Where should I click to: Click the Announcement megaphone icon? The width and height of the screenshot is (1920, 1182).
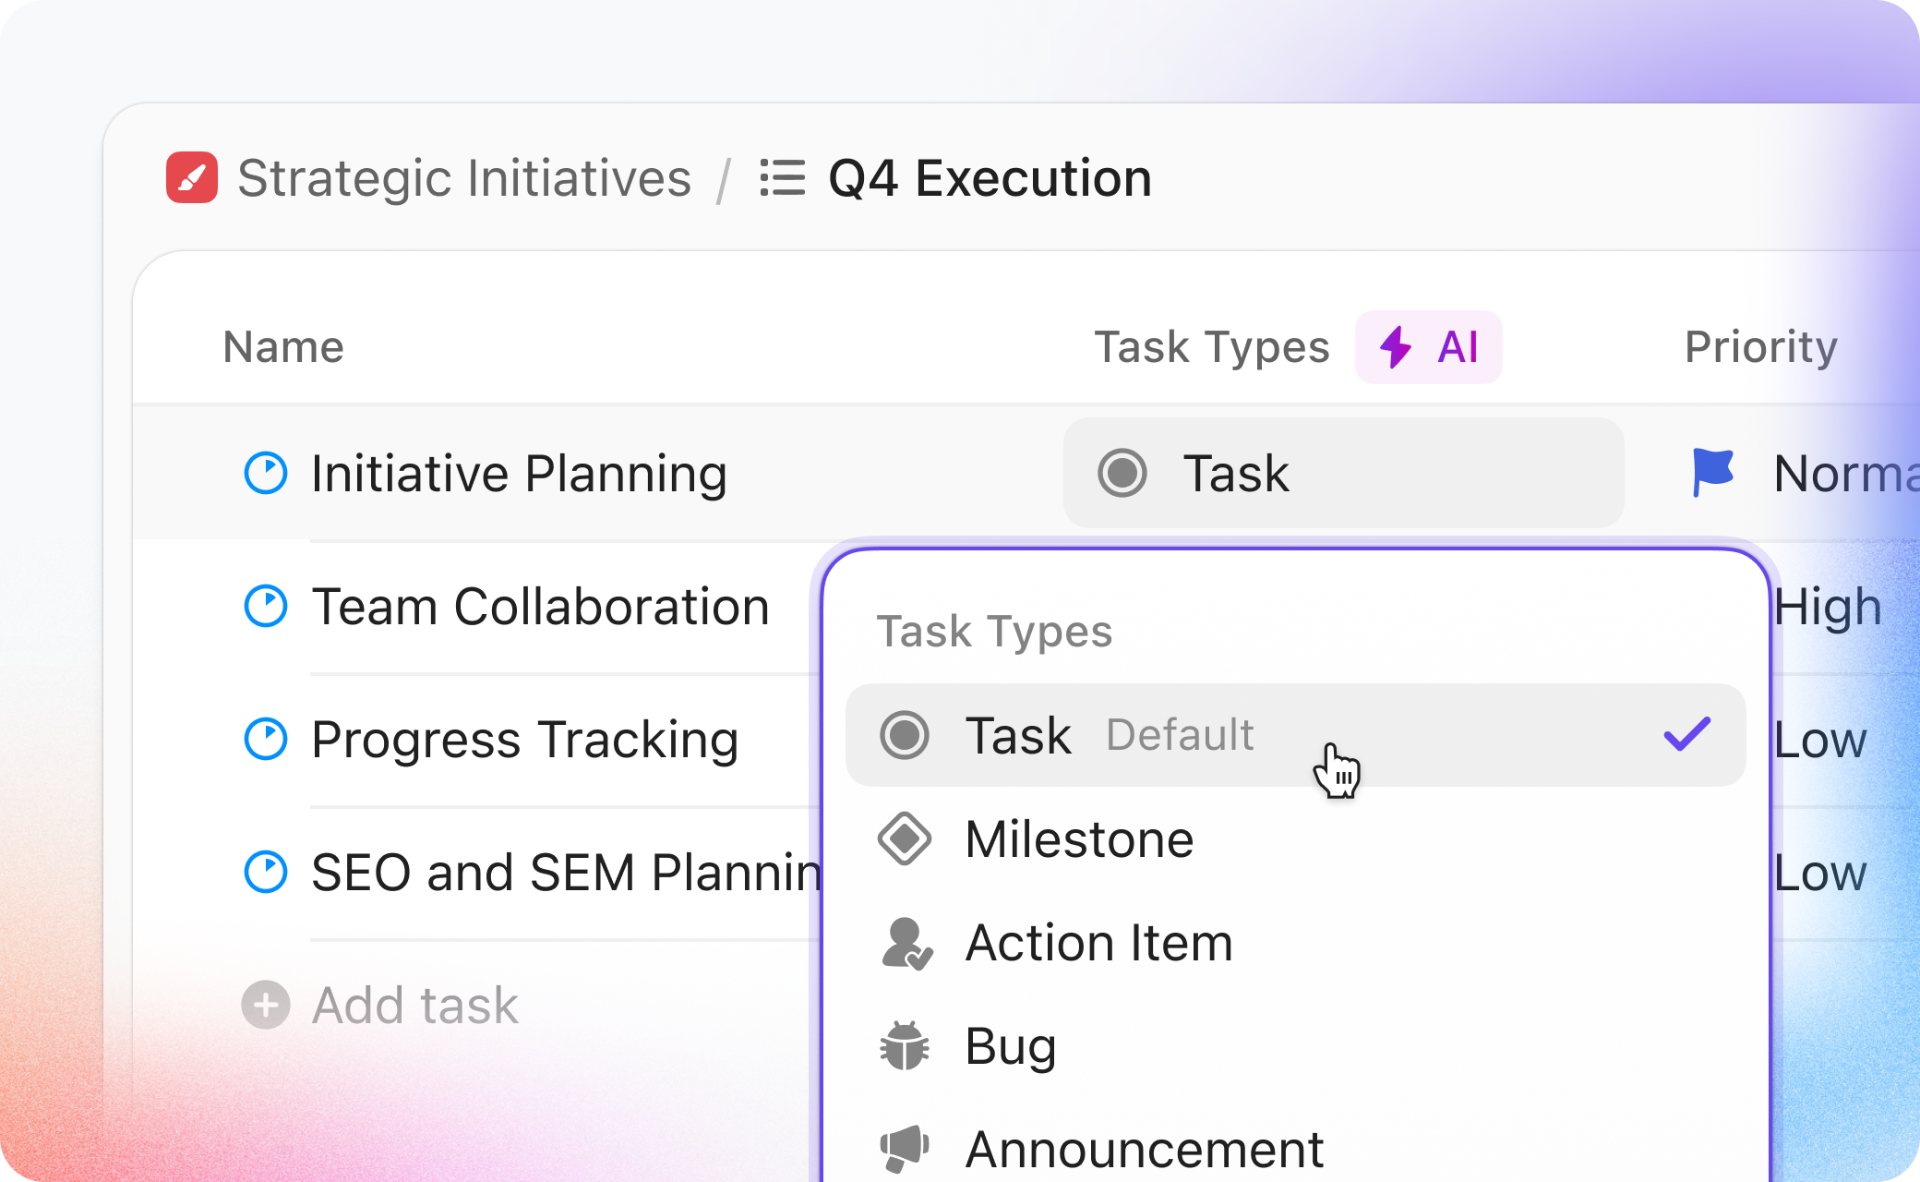coord(904,1148)
